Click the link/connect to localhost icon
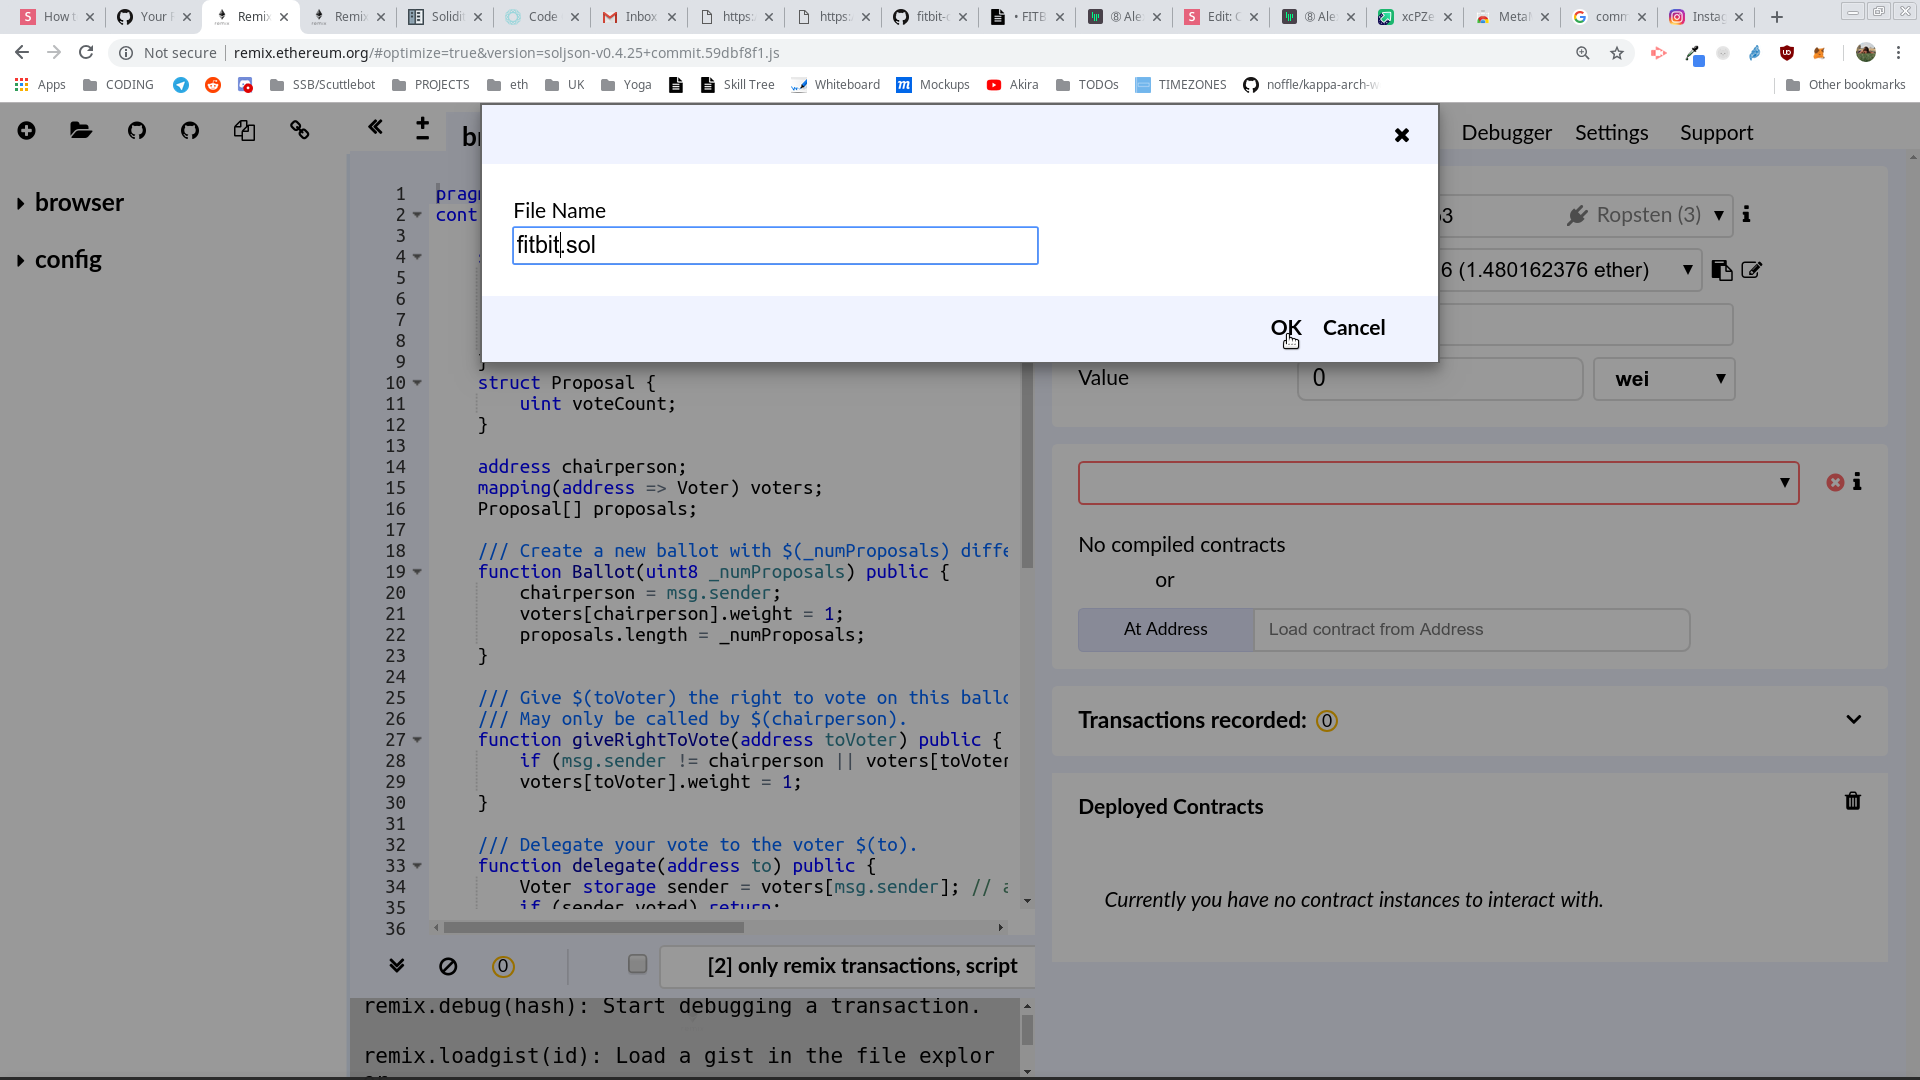This screenshot has width=1920, height=1080. pos(299,131)
